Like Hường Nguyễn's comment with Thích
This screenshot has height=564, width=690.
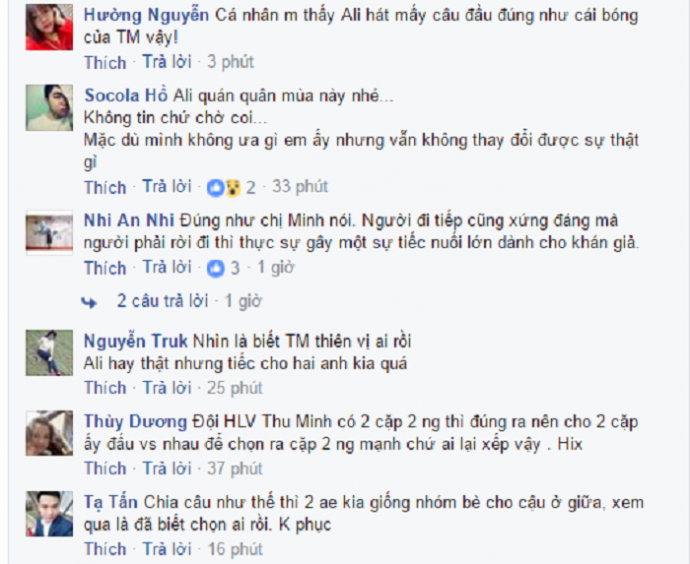point(105,62)
